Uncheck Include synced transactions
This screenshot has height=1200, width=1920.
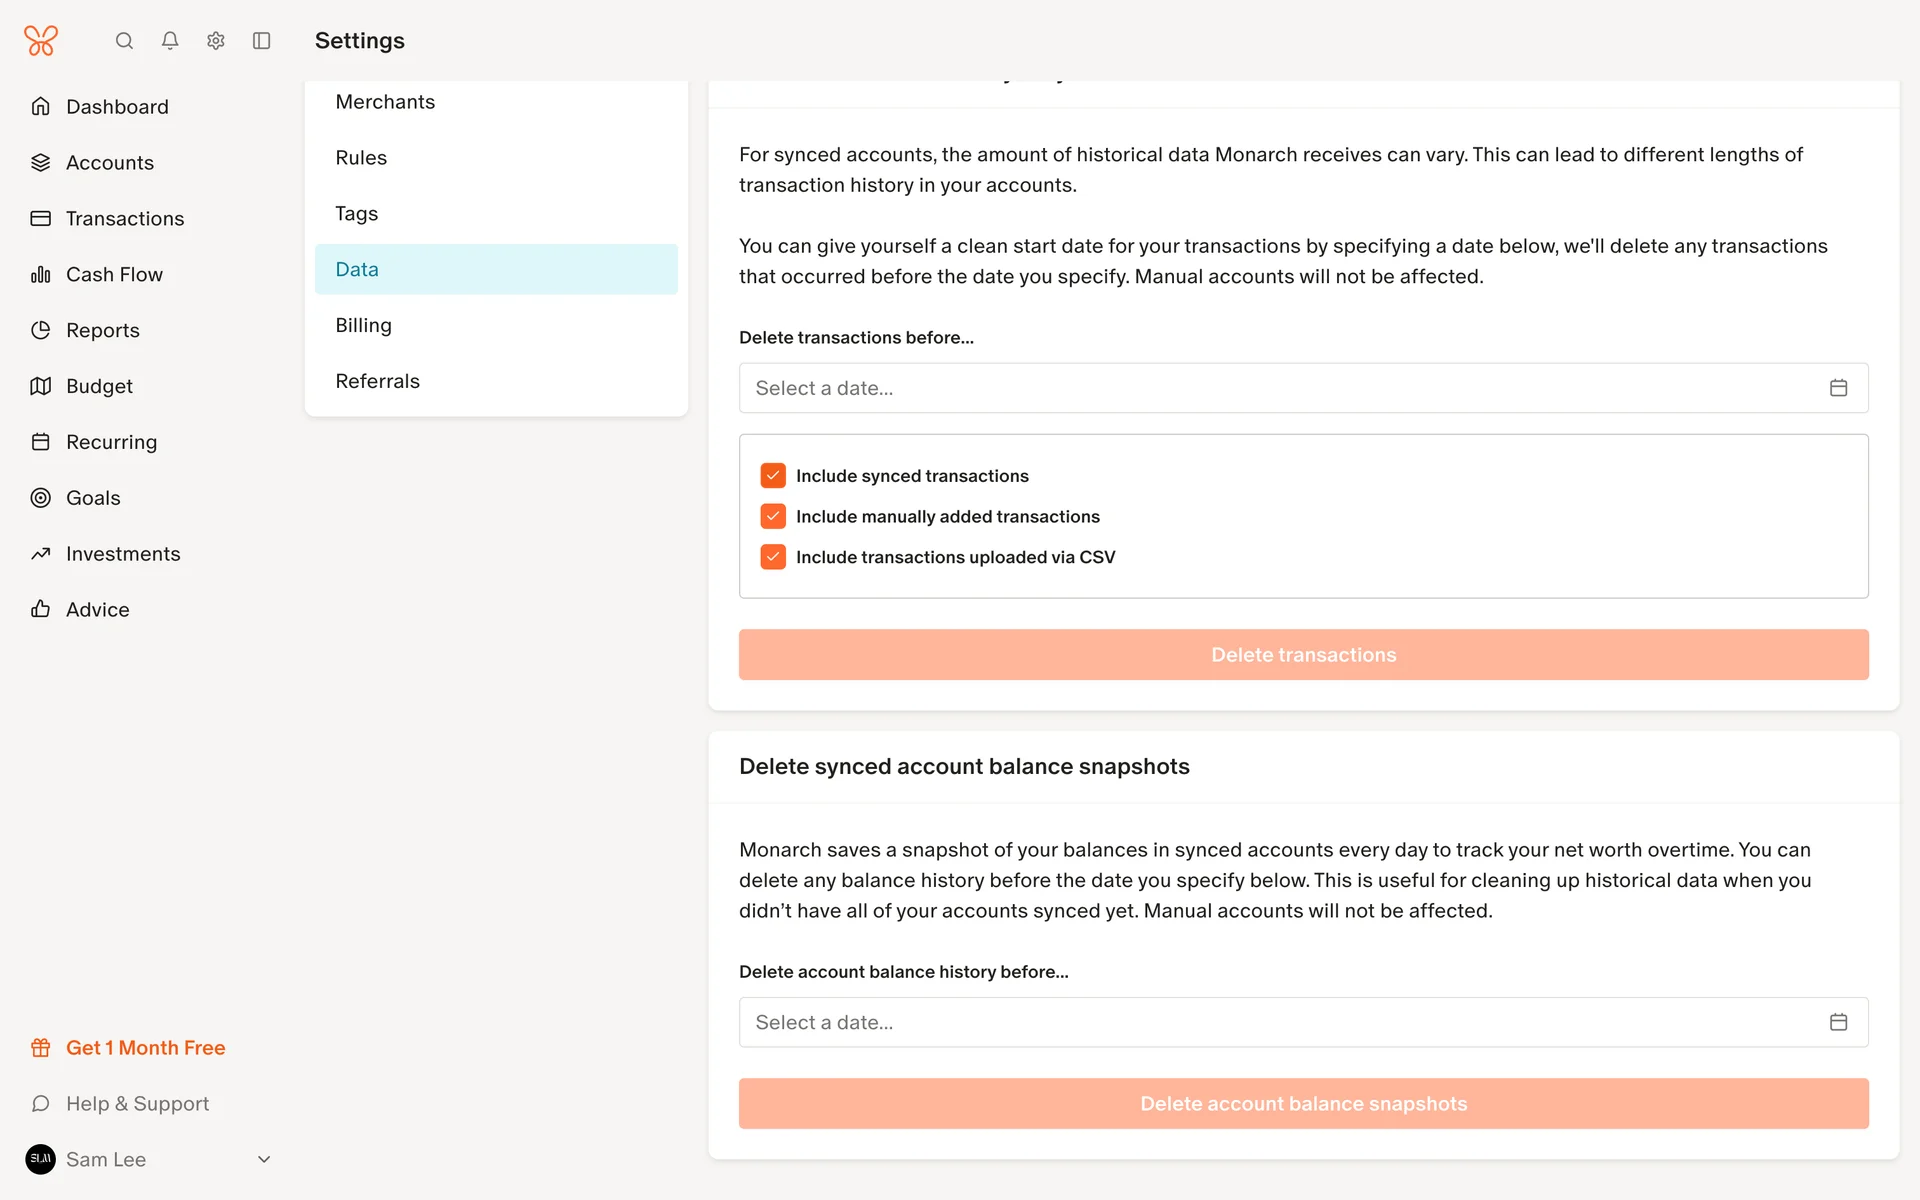click(773, 476)
